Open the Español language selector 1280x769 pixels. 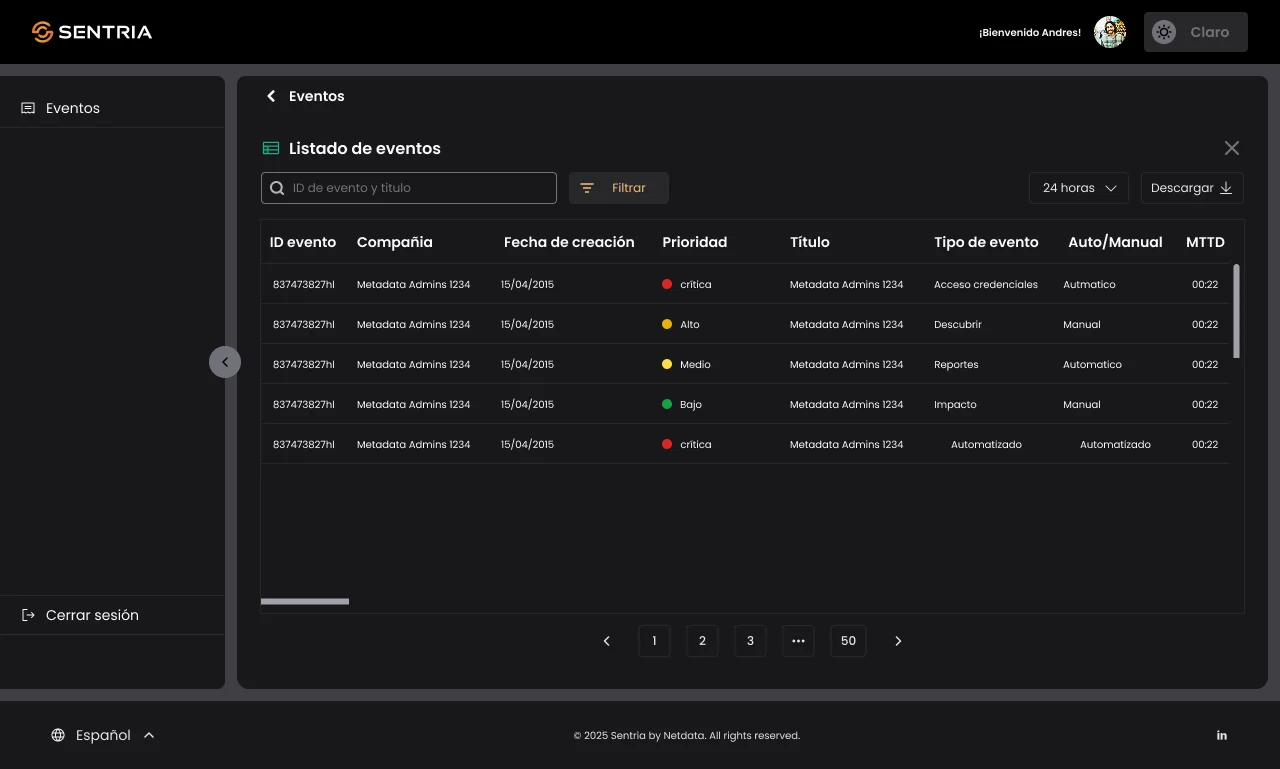[103, 735]
